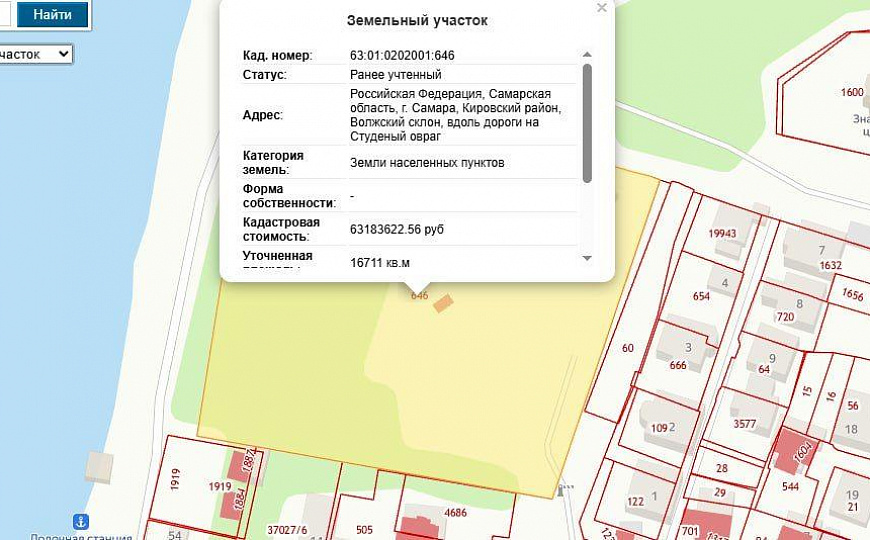Image resolution: width=870 pixels, height=540 pixels.
Task: Click the Форма собственности label
Action: pos(290,196)
